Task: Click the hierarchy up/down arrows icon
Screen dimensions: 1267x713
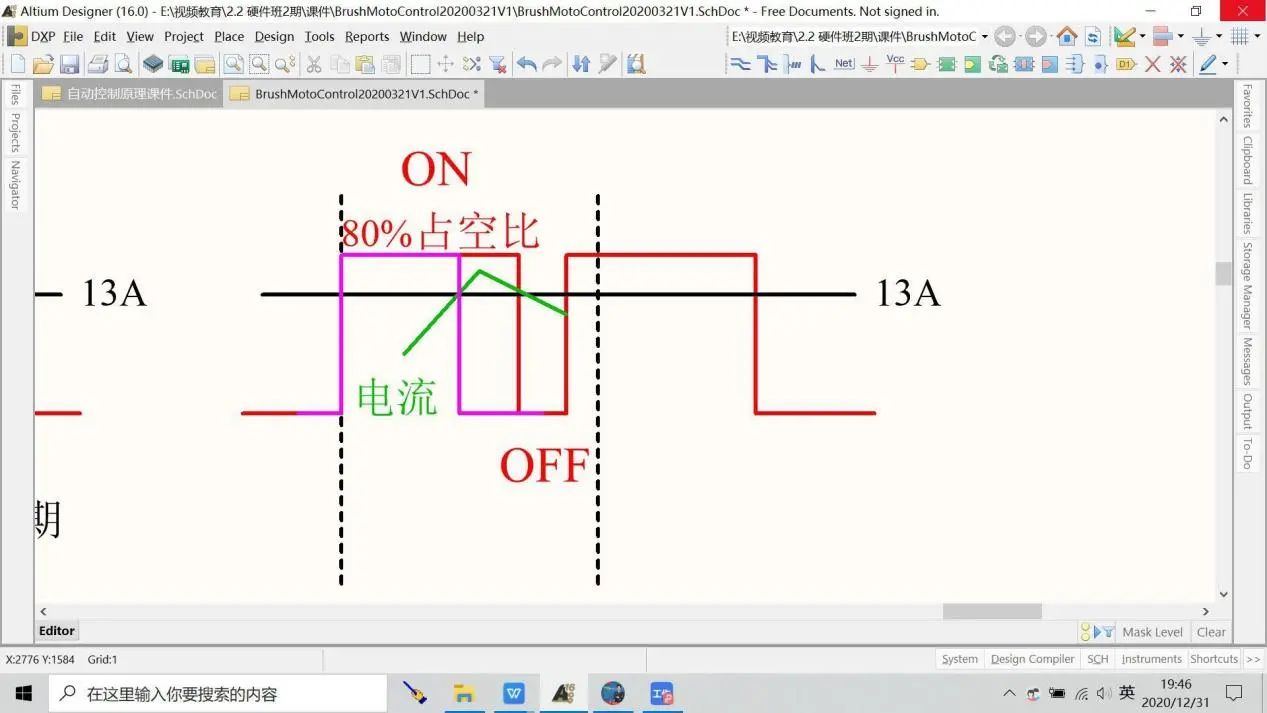Action: [x=581, y=64]
